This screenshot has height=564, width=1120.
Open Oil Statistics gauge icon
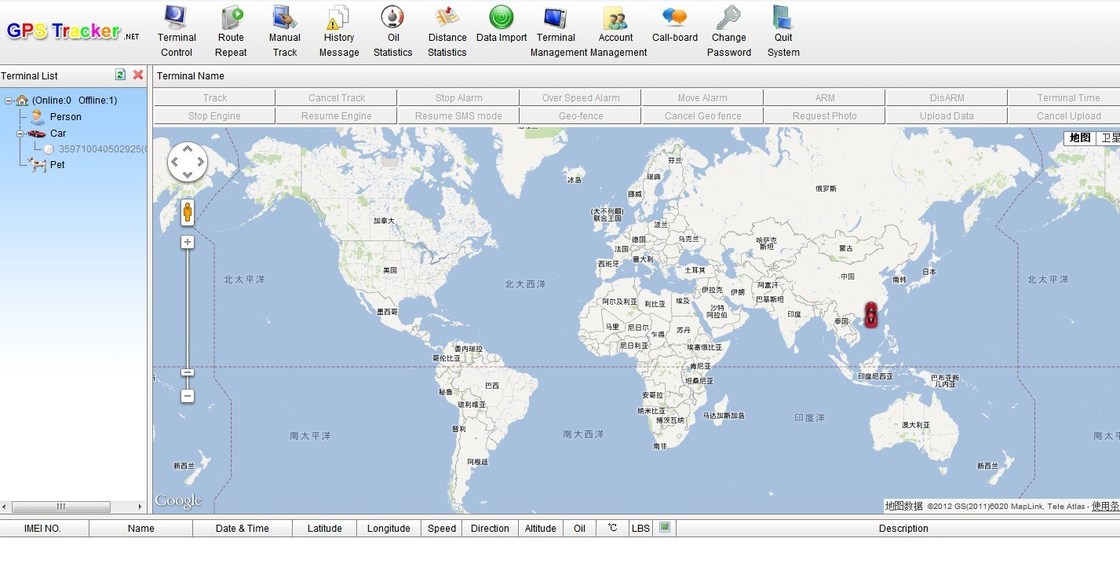click(393, 18)
